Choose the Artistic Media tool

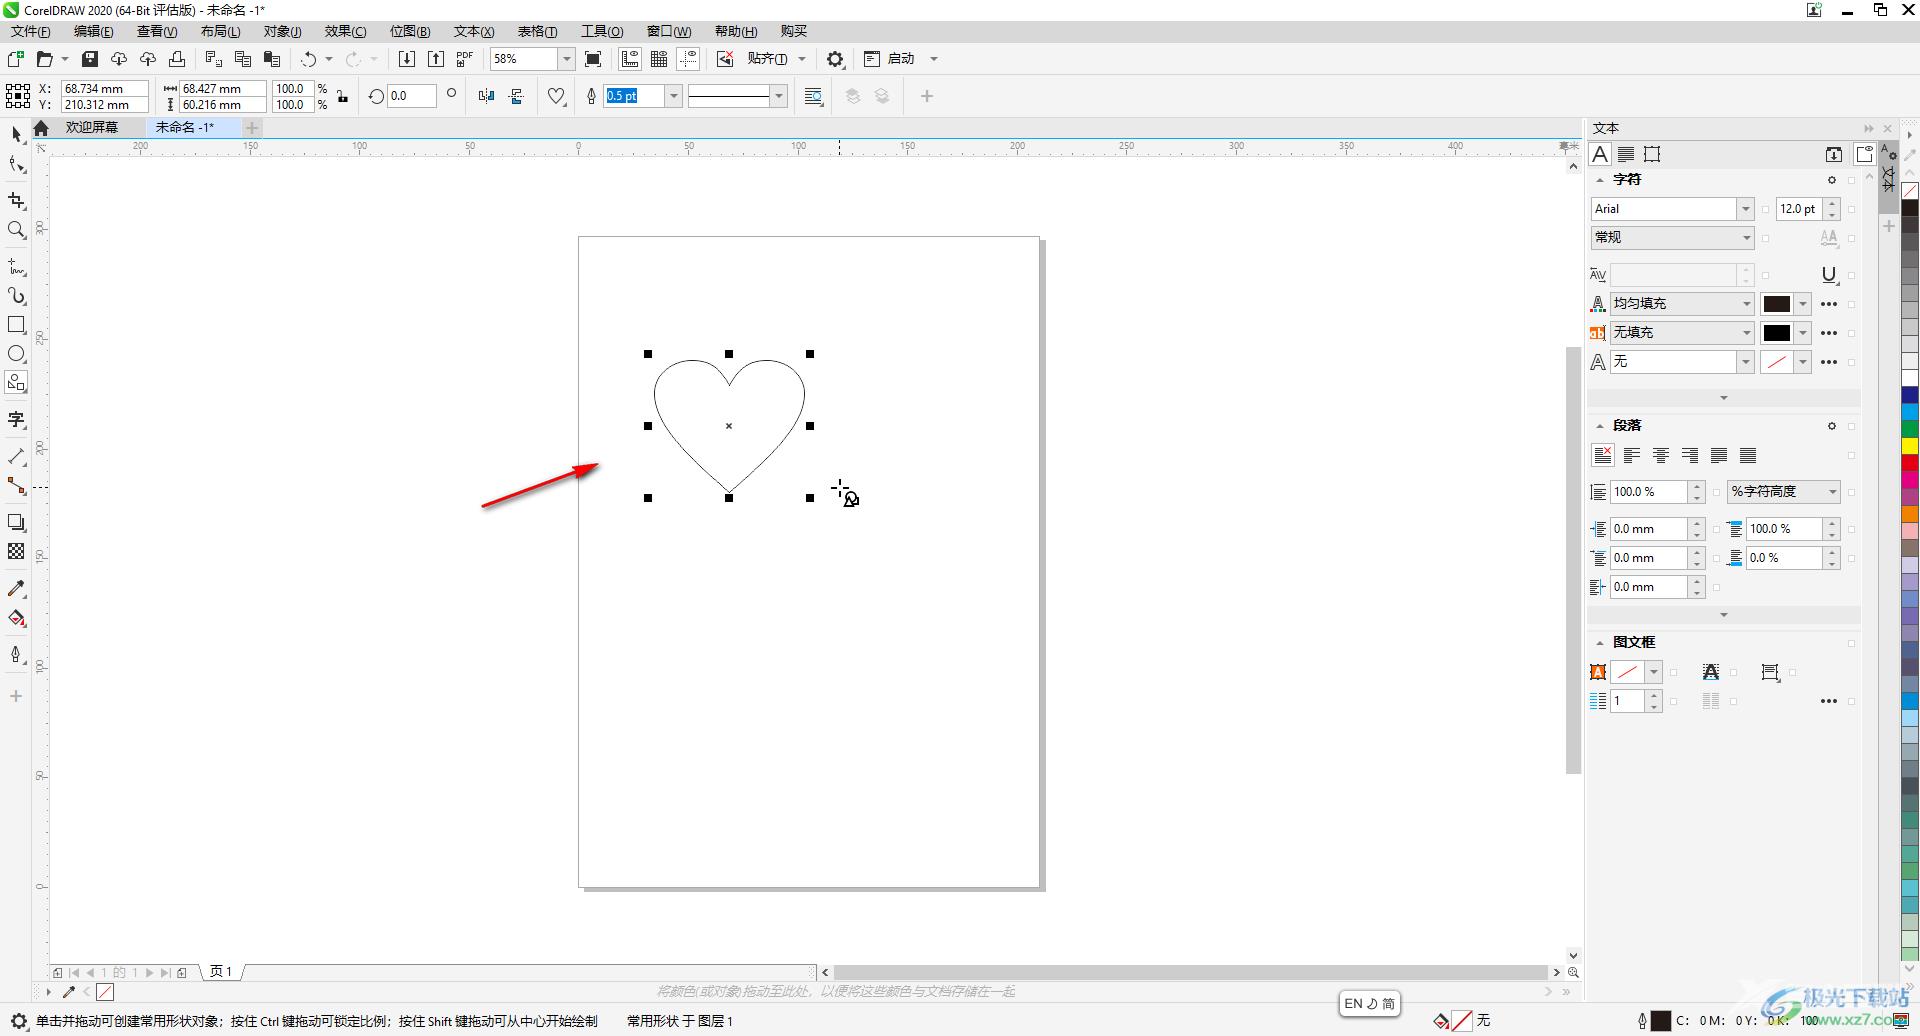coord(16,296)
